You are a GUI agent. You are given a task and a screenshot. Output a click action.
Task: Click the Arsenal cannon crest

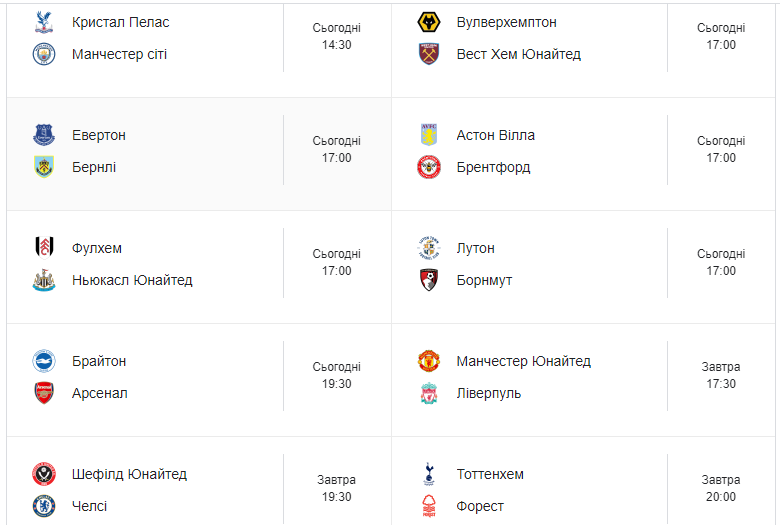[44, 393]
